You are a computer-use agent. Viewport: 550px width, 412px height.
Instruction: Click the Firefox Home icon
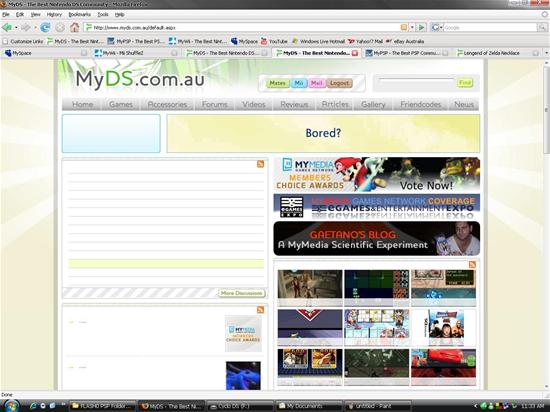(x=74, y=27)
